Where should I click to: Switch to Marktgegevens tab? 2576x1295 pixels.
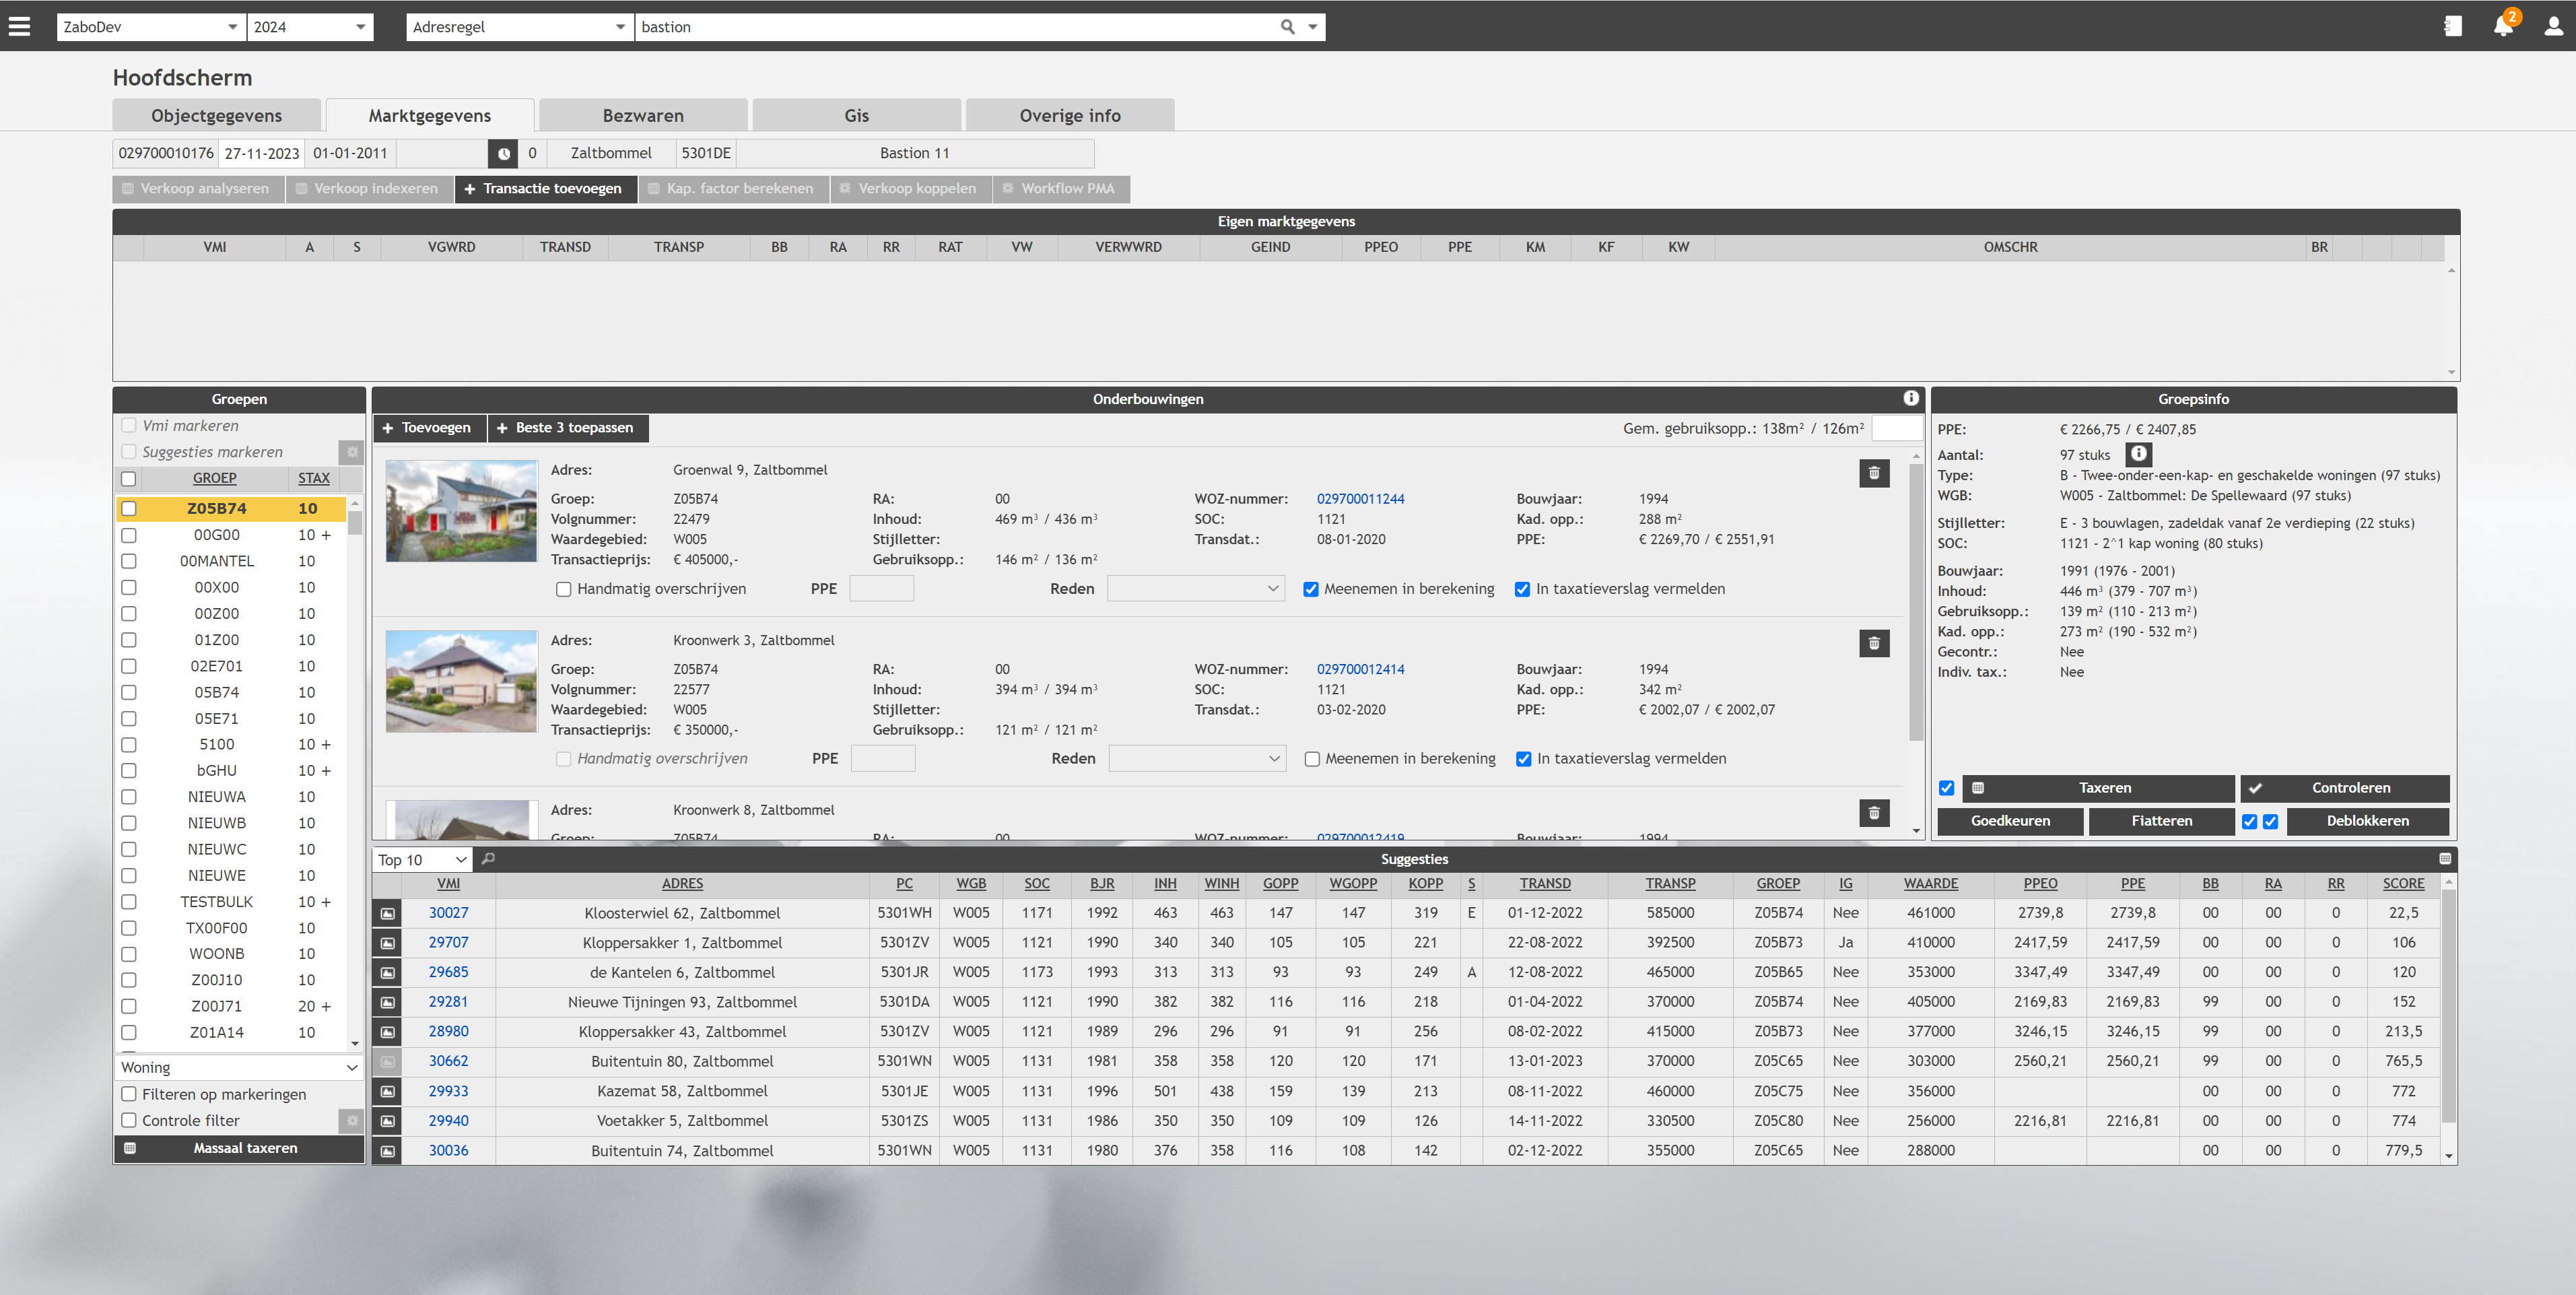pos(430,116)
